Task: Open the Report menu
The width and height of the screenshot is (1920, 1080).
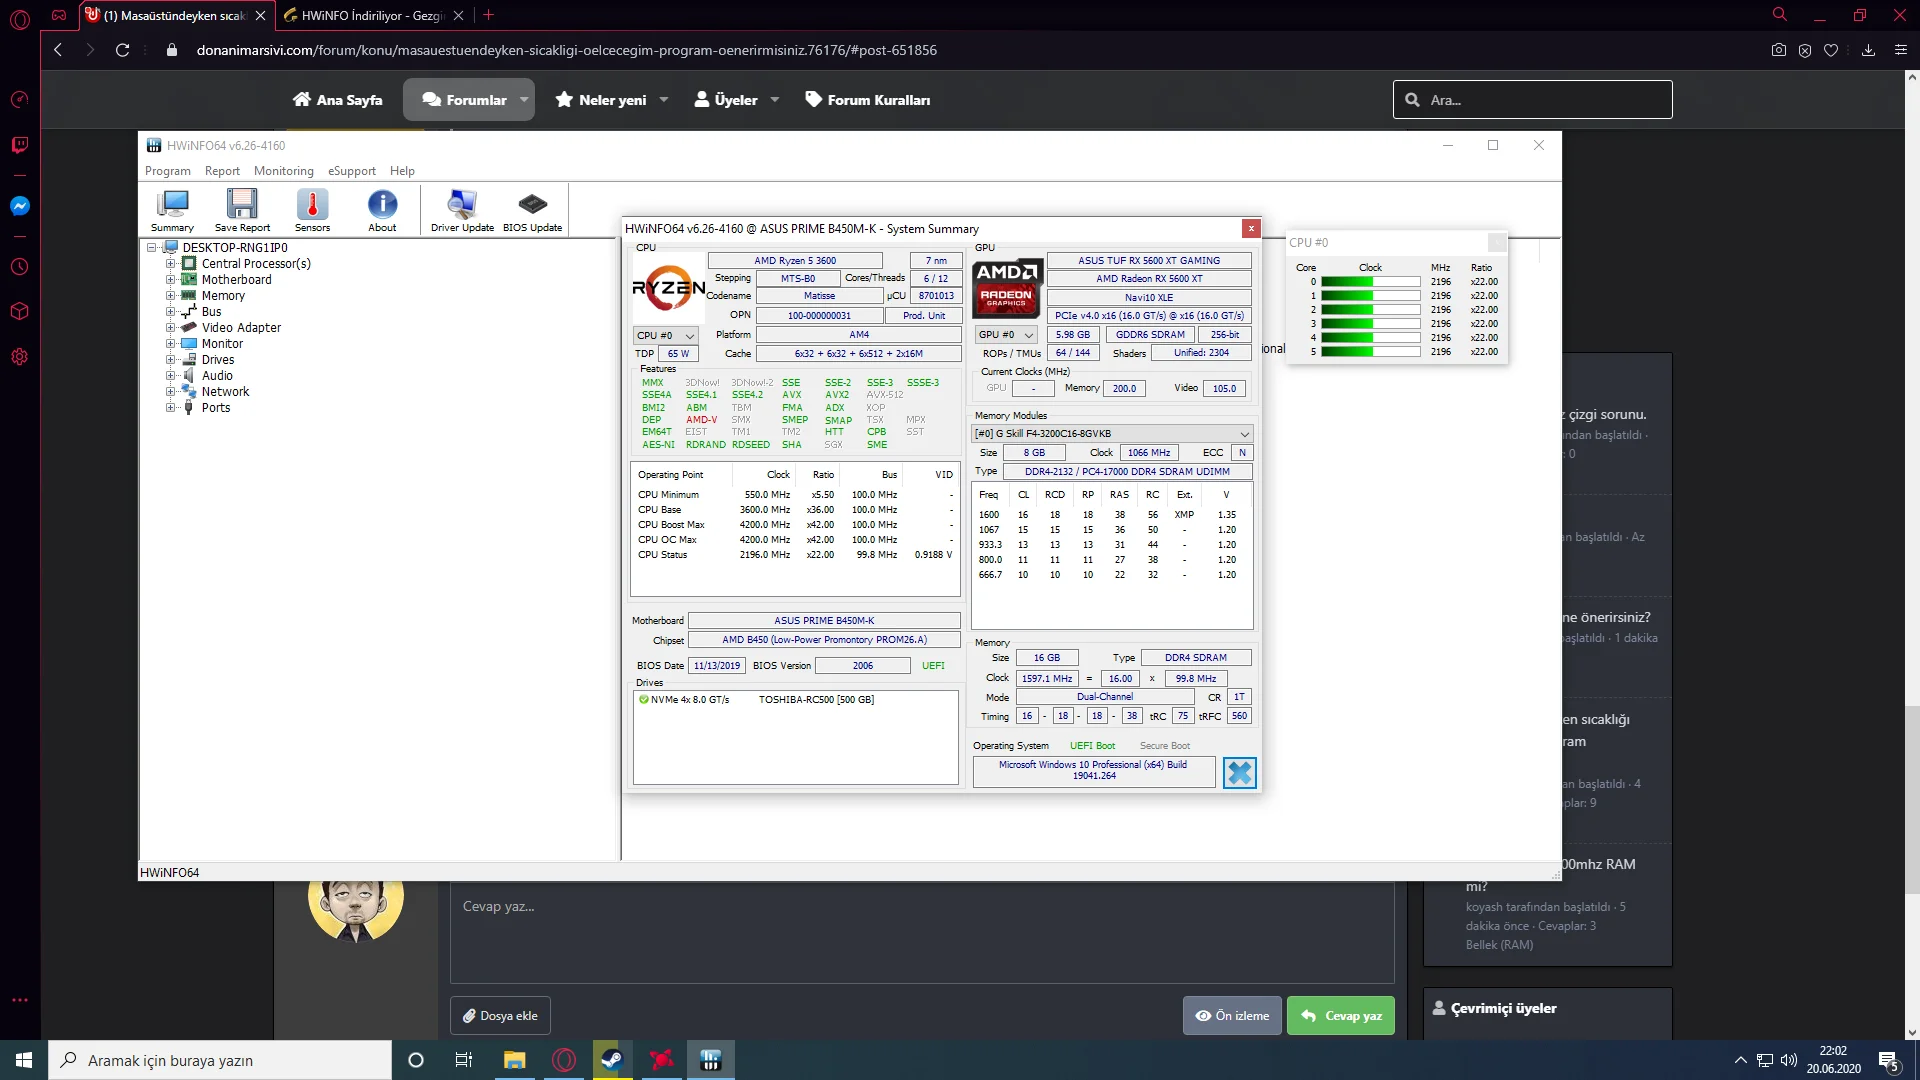Action: click(222, 171)
